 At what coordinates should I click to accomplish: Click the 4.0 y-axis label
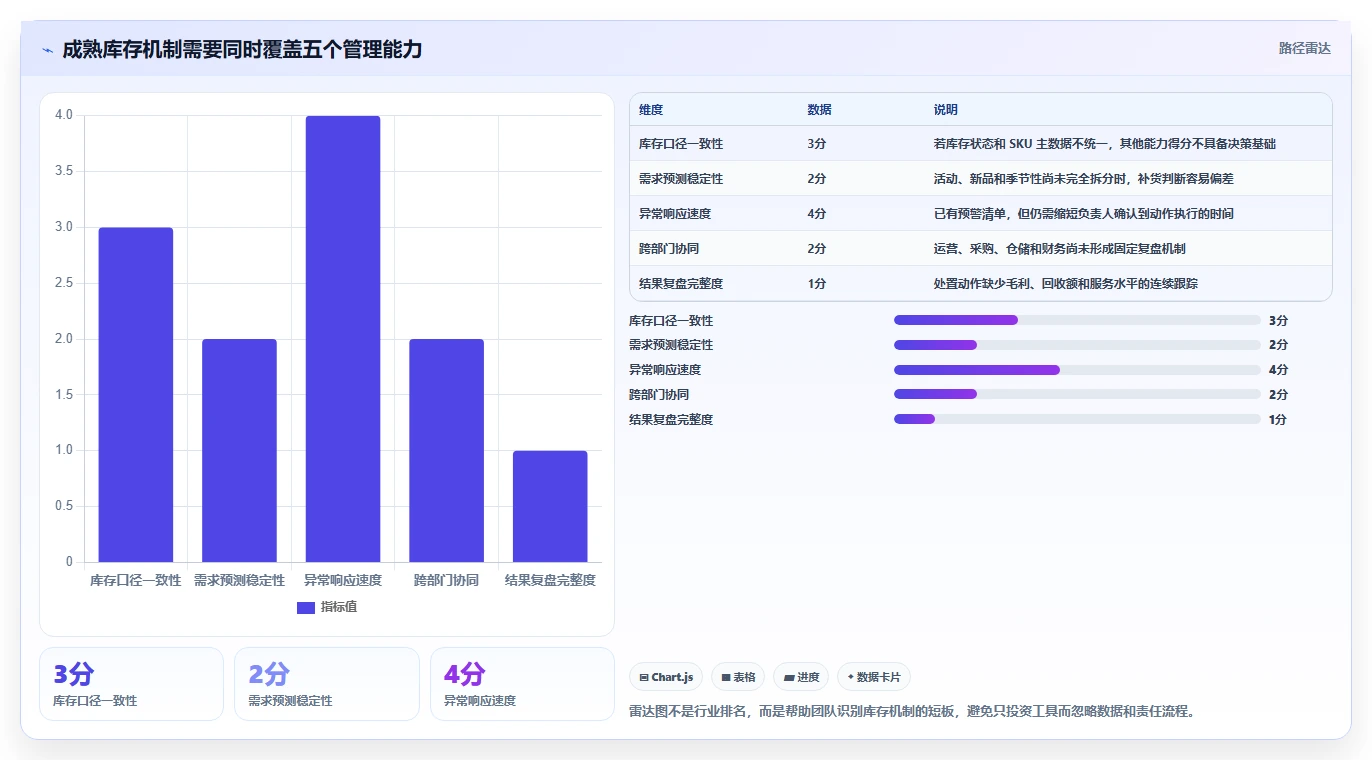coord(64,115)
